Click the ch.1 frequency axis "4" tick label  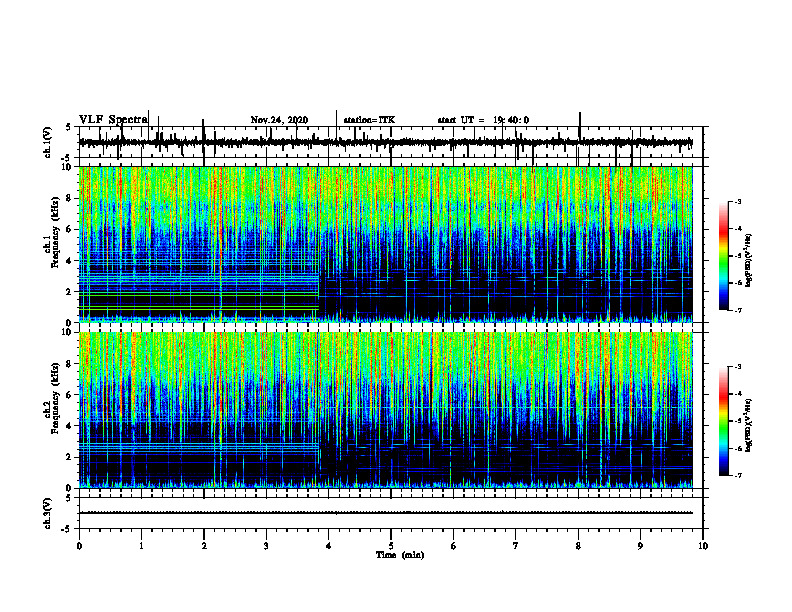[70, 261]
